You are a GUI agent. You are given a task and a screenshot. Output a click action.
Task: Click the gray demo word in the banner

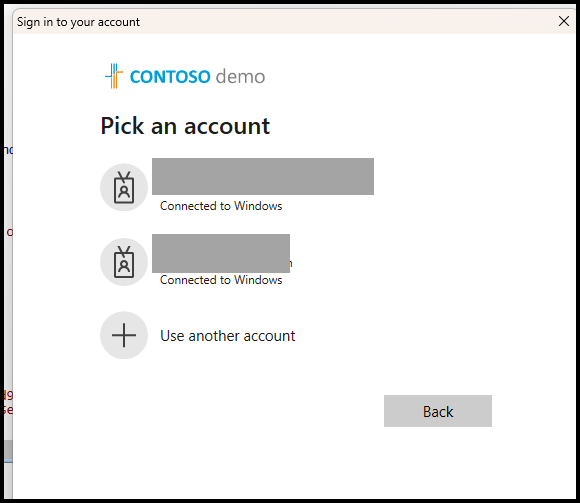click(x=240, y=77)
